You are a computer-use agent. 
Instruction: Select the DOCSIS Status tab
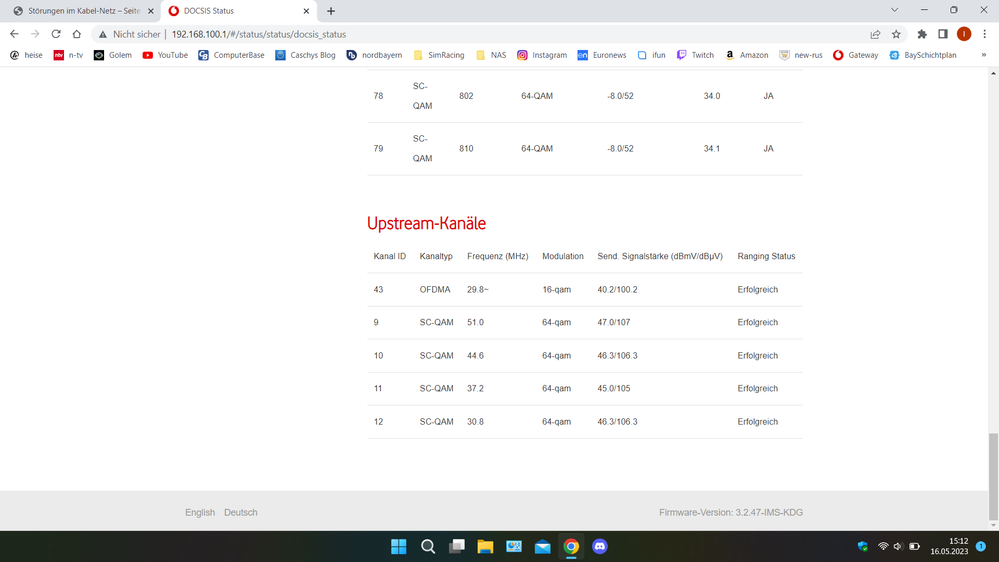[239, 11]
